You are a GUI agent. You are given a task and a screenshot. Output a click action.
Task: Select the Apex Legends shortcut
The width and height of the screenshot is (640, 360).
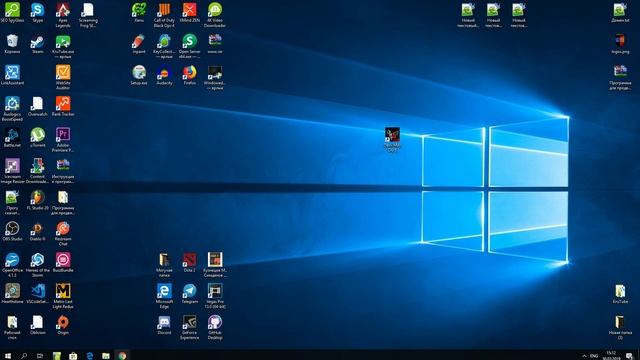[63, 15]
